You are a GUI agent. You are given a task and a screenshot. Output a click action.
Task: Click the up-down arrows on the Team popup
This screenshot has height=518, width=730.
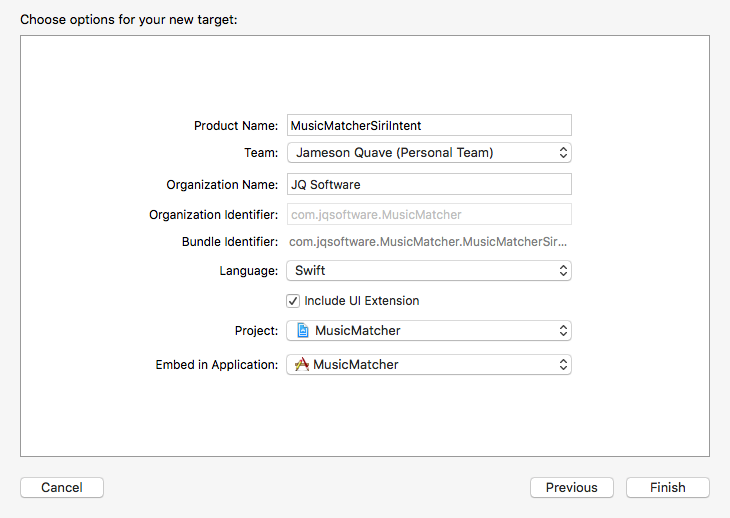click(x=563, y=153)
